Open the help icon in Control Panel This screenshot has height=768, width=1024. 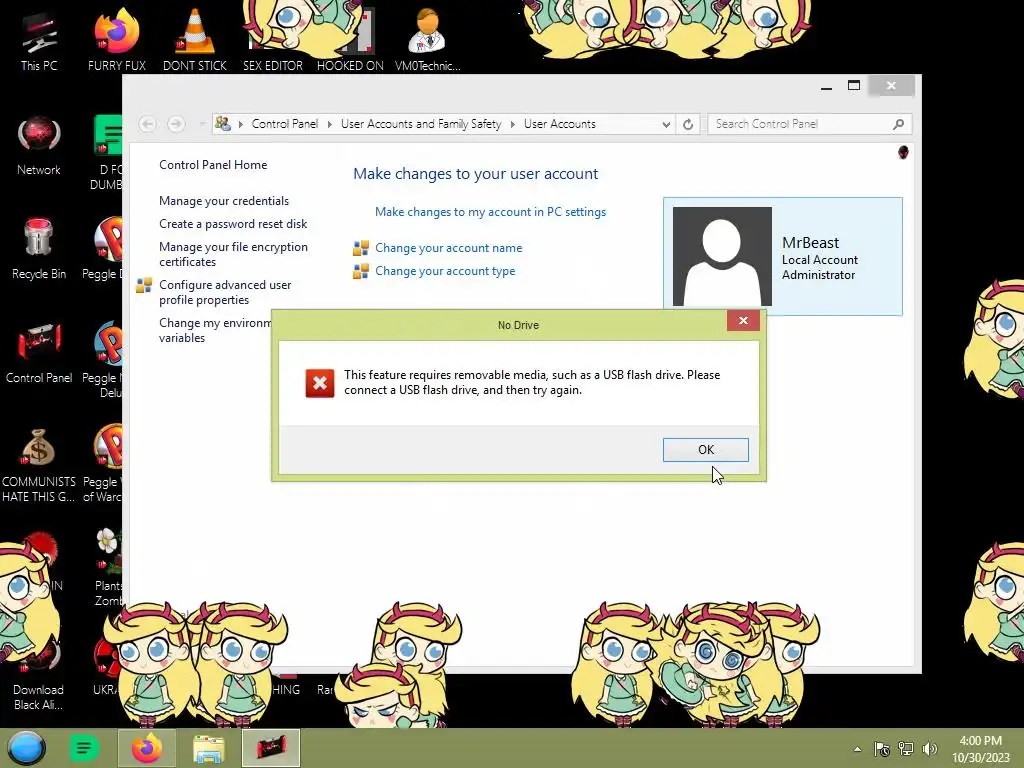pyautogui.click(x=903, y=152)
